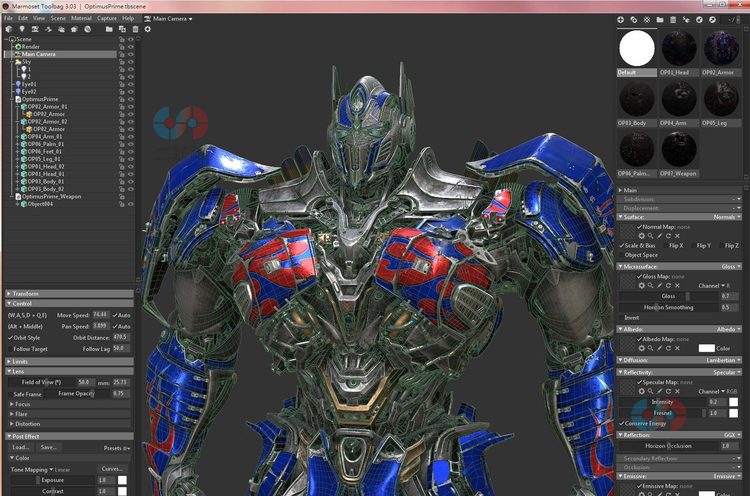This screenshot has width=750, height=496.
Task: Click the first cube icon in the scene toolbar
Action: point(9,29)
